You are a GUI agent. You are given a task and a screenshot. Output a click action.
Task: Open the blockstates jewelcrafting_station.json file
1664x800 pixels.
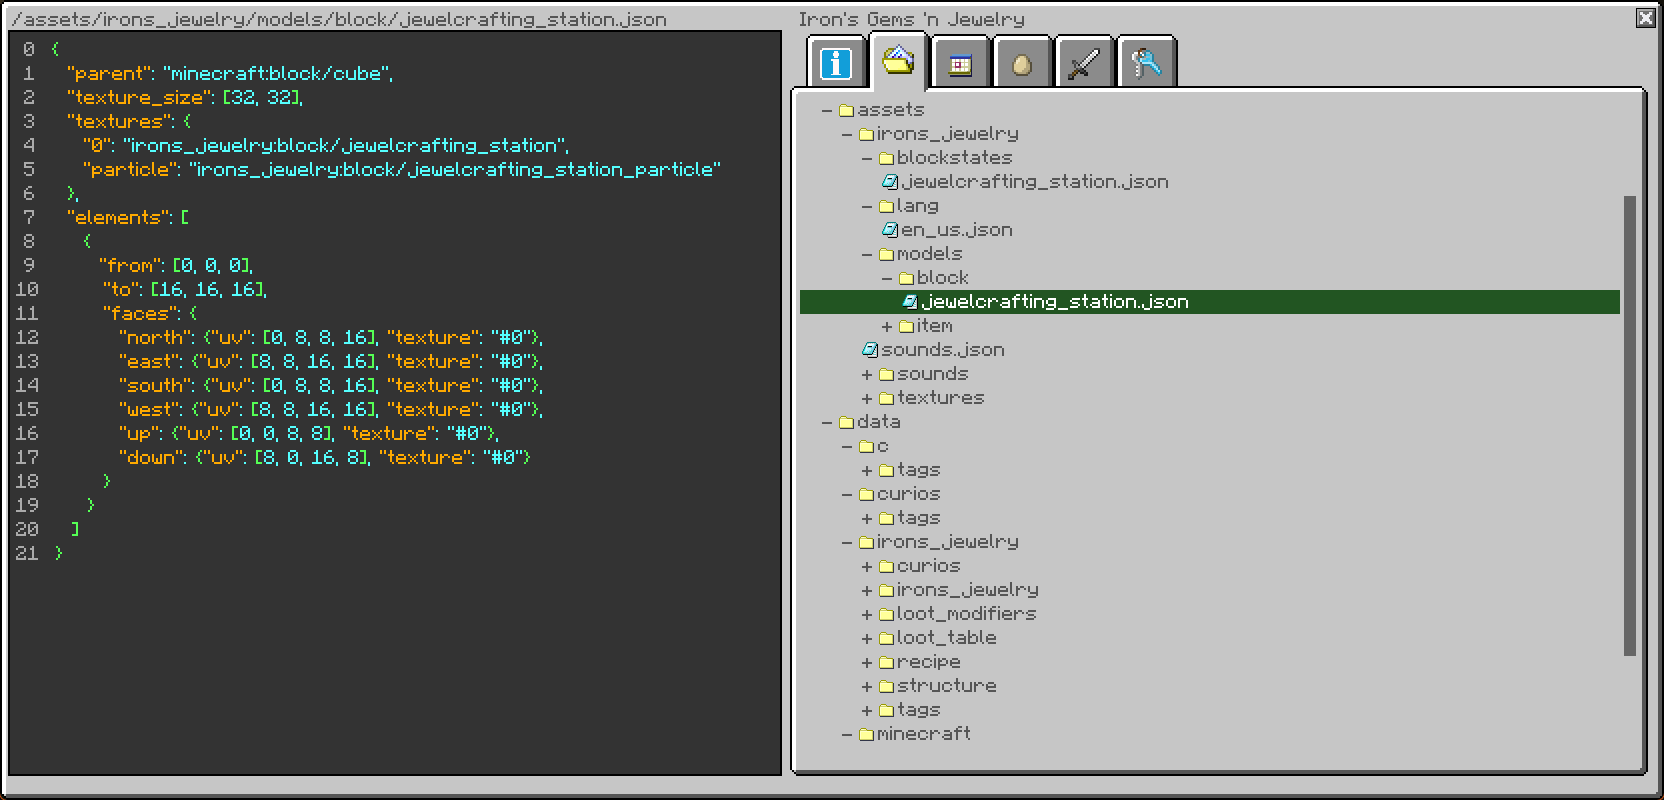click(x=1033, y=182)
